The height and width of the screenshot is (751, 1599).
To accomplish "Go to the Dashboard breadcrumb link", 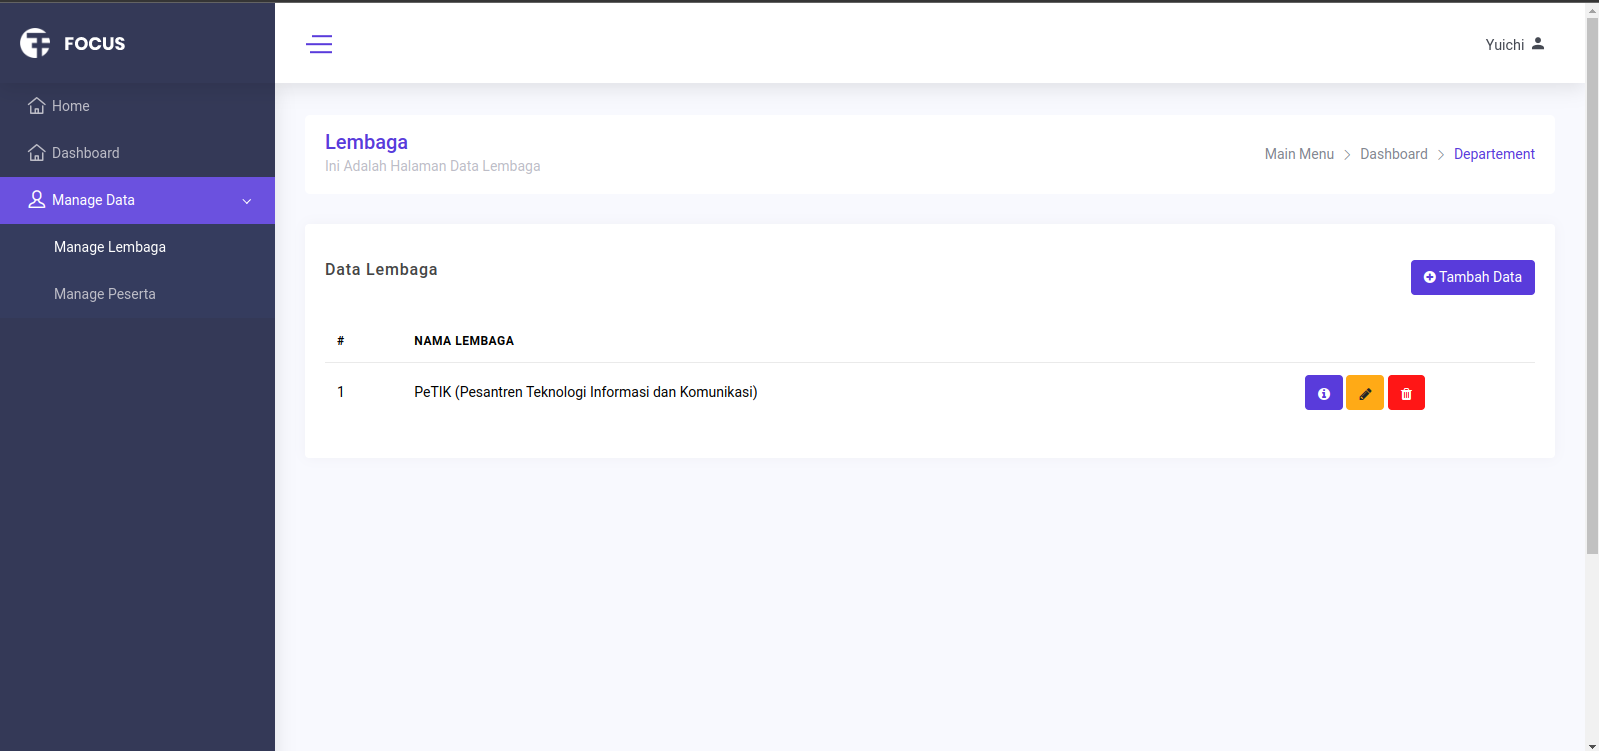I will click(1393, 154).
